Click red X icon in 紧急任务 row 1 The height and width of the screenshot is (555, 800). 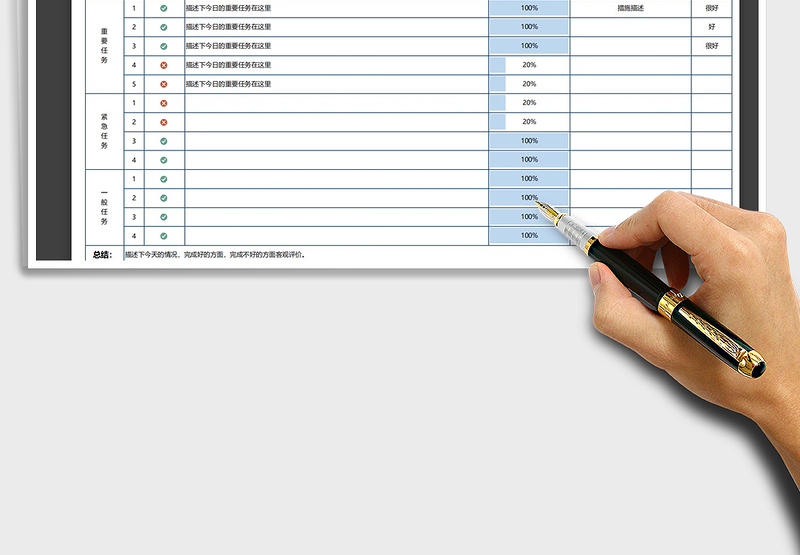(x=164, y=103)
